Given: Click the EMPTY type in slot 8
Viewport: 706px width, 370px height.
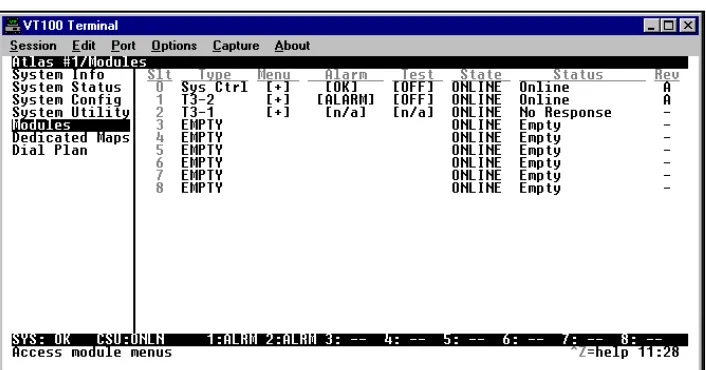Looking at the screenshot, I should 202,188.
